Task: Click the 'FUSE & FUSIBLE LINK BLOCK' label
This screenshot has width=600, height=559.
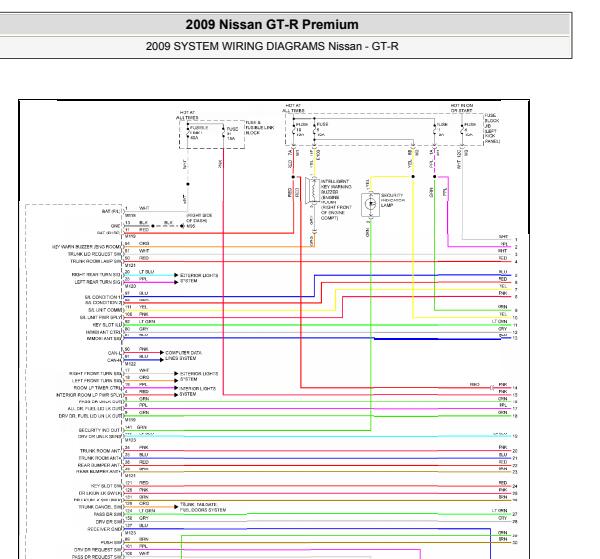Action: click(259, 127)
